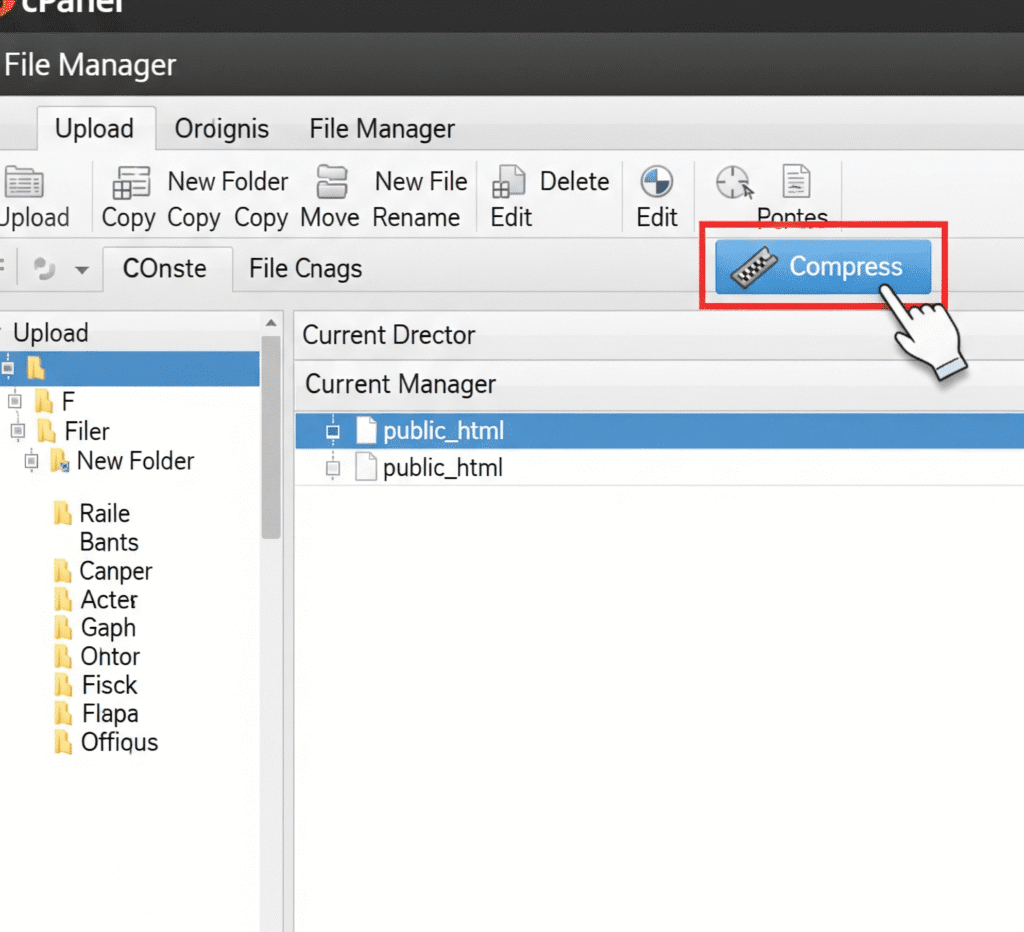Collapse the highlighted root folder node
This screenshot has width=1024, height=932.
(8, 368)
